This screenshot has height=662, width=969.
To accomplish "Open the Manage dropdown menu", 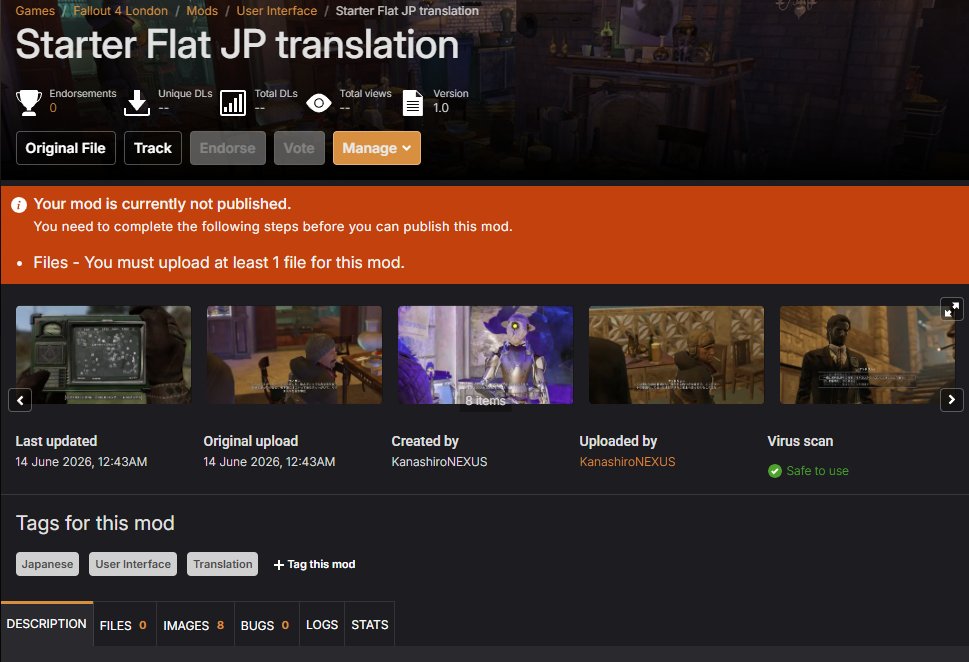I will 376,148.
